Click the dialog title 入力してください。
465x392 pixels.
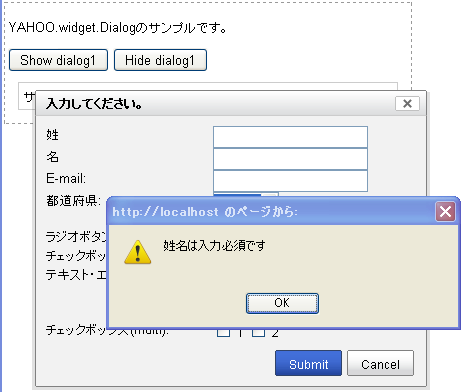click(94, 104)
